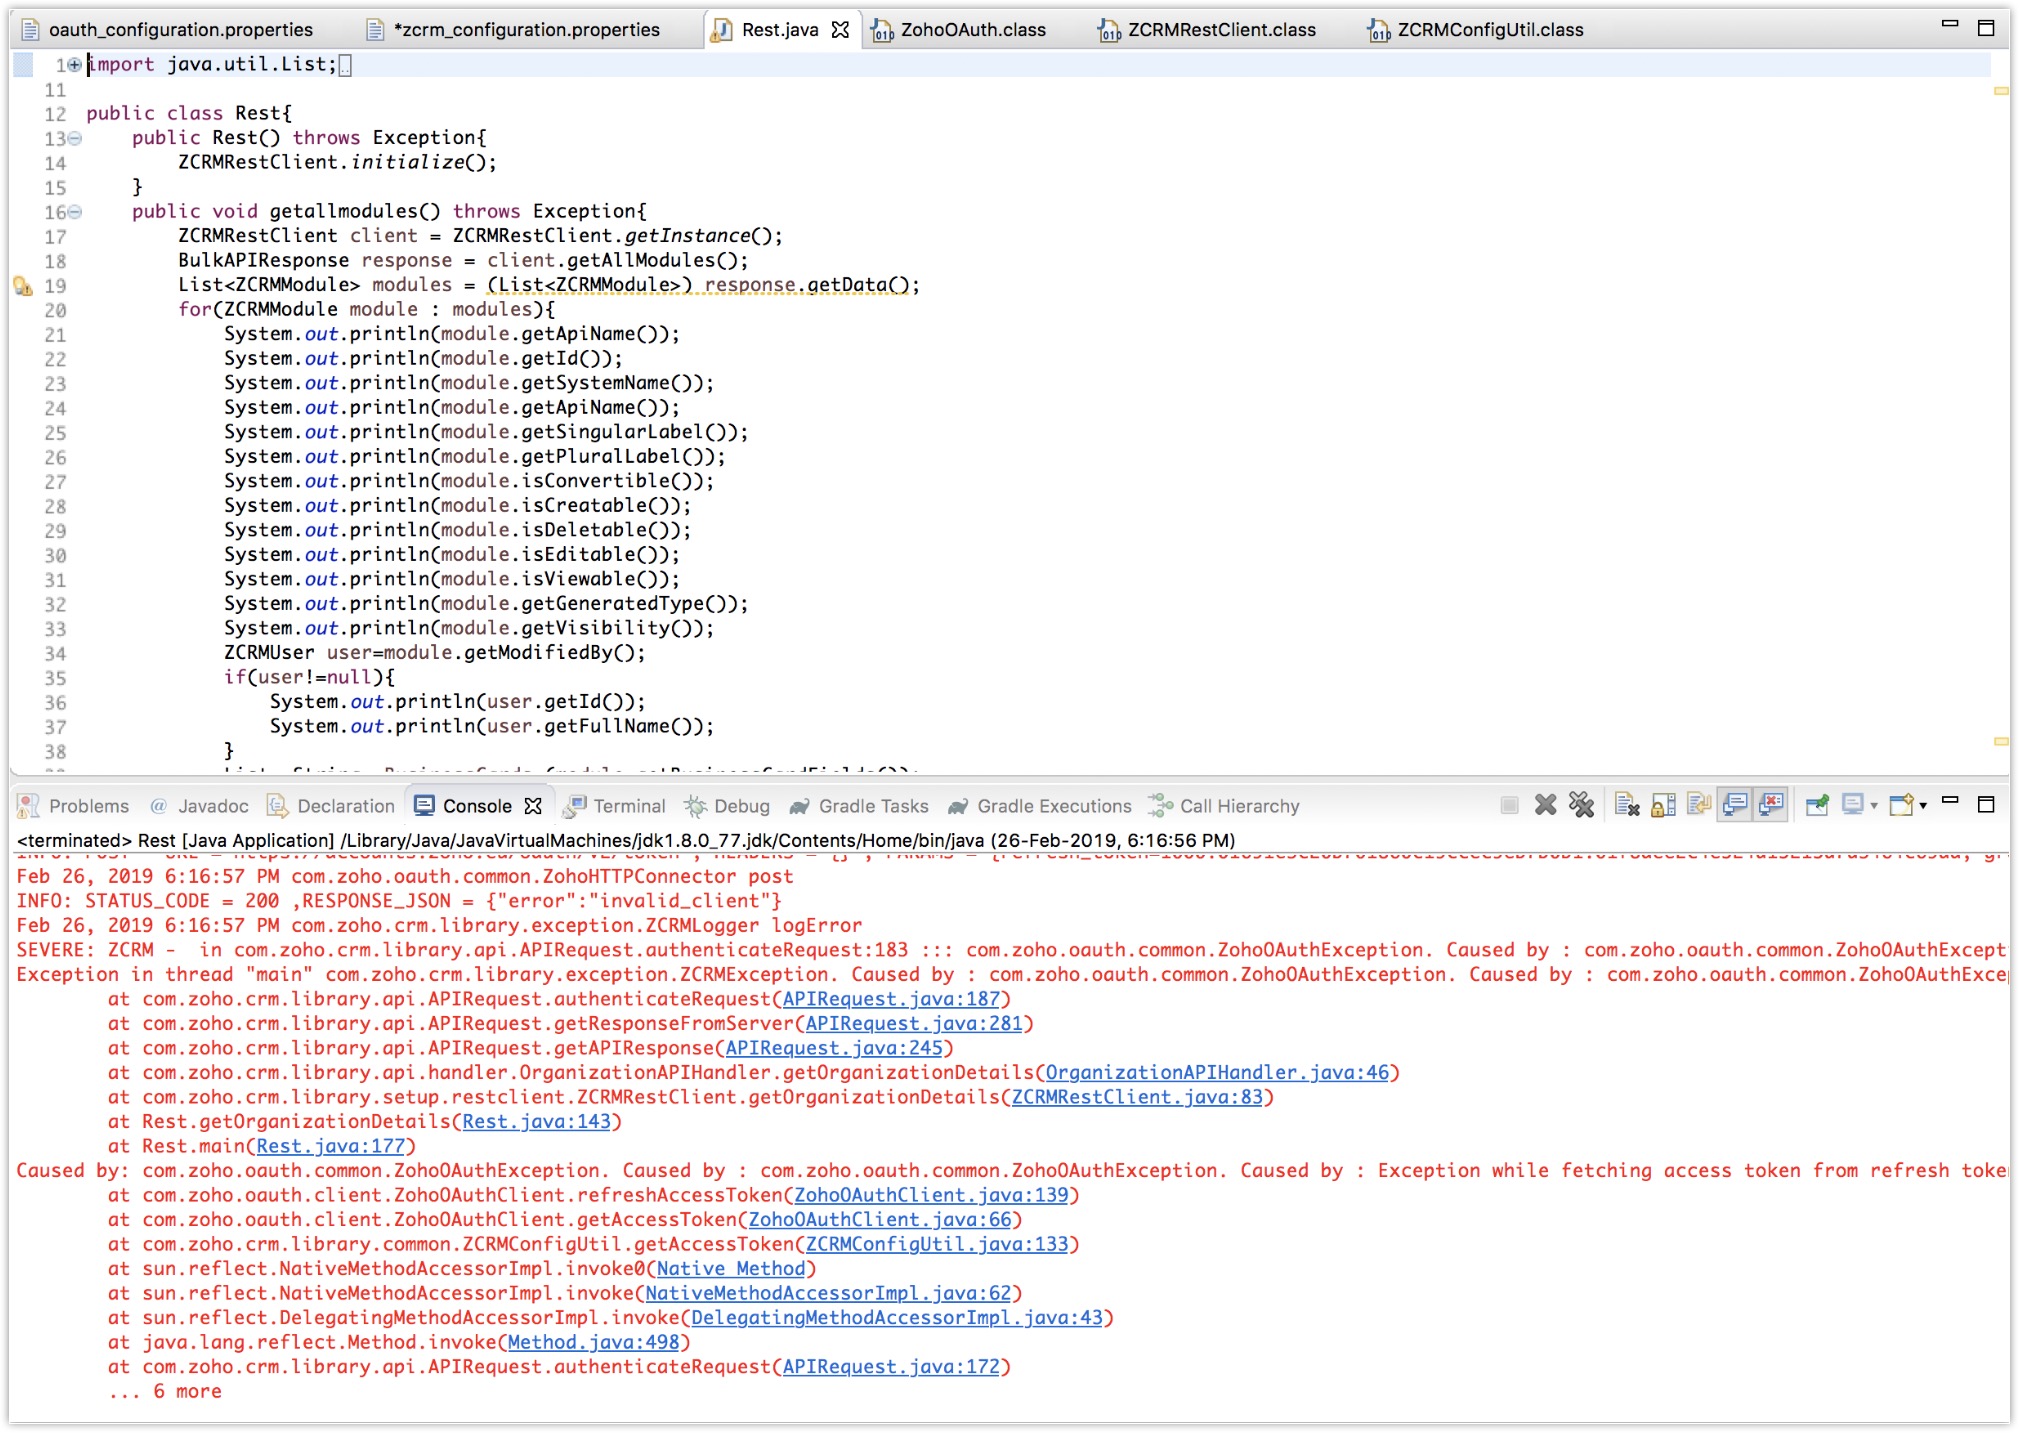The width and height of the screenshot is (2019, 1433).
Task: Switch to the Debug view
Action: coord(727,806)
